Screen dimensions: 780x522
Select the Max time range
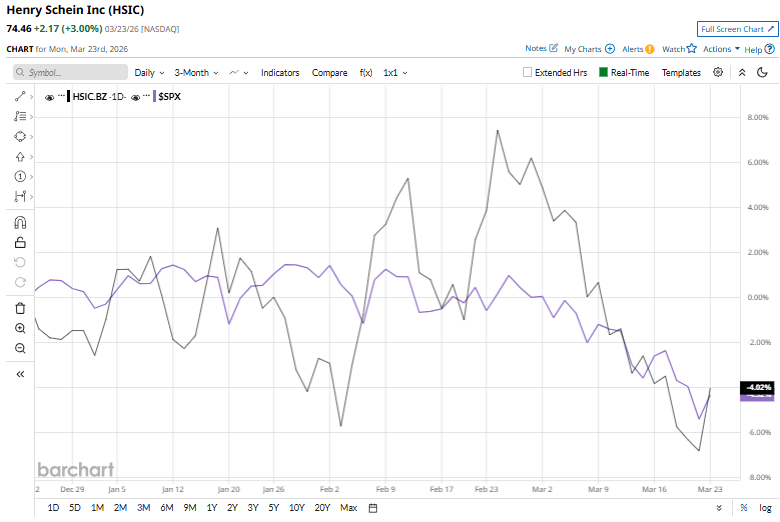[349, 508]
